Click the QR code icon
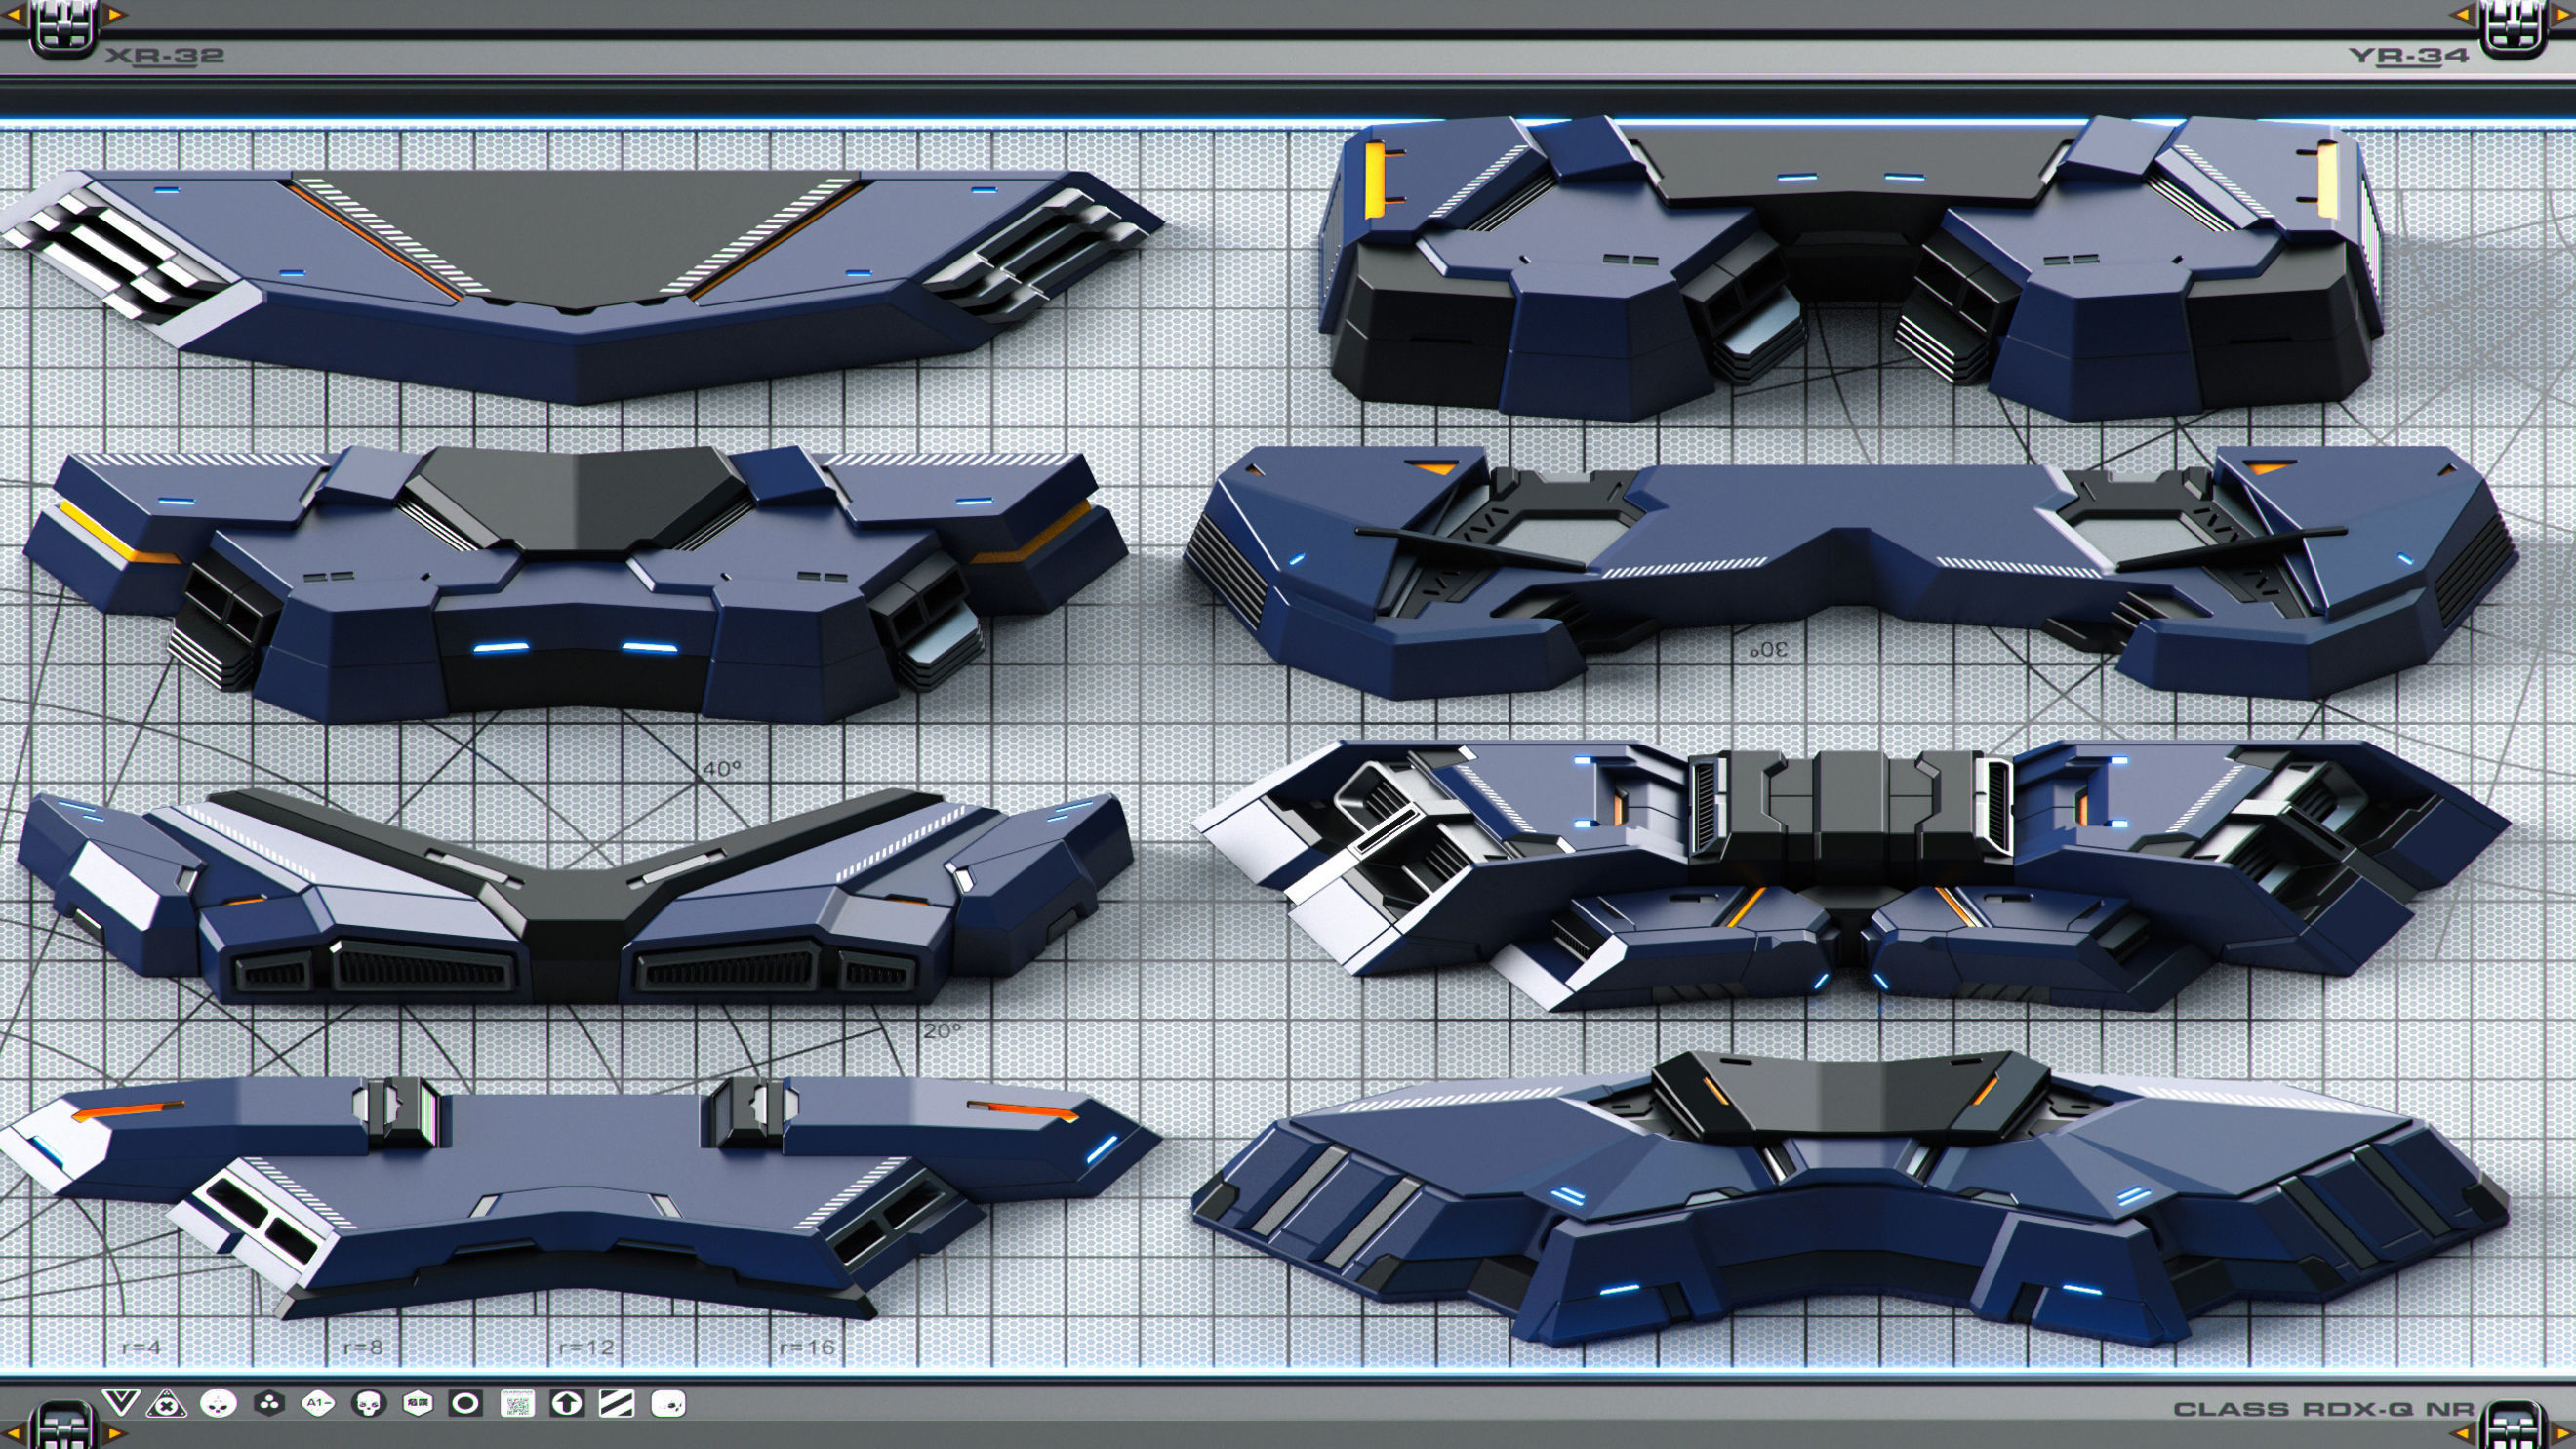This screenshot has width=2576, height=1449. [516, 1404]
